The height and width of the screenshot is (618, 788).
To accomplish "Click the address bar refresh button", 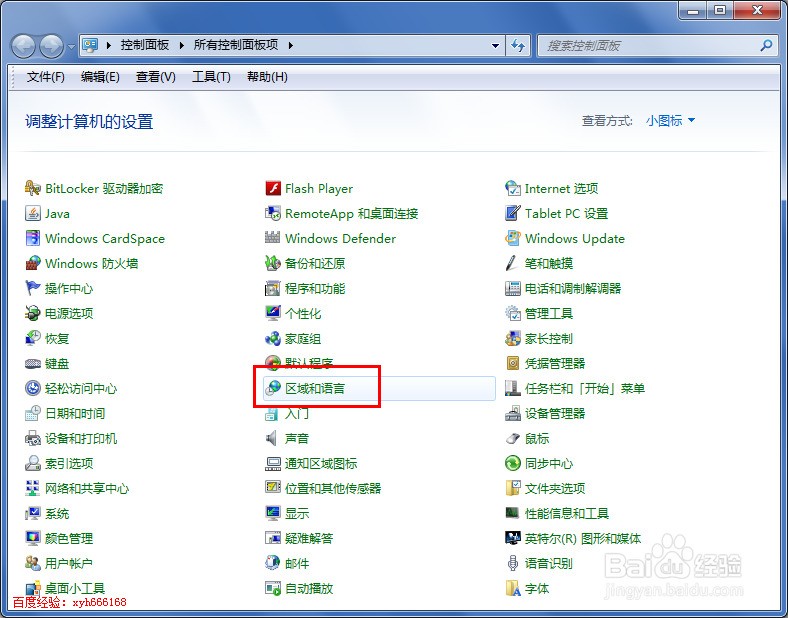I will coord(518,46).
